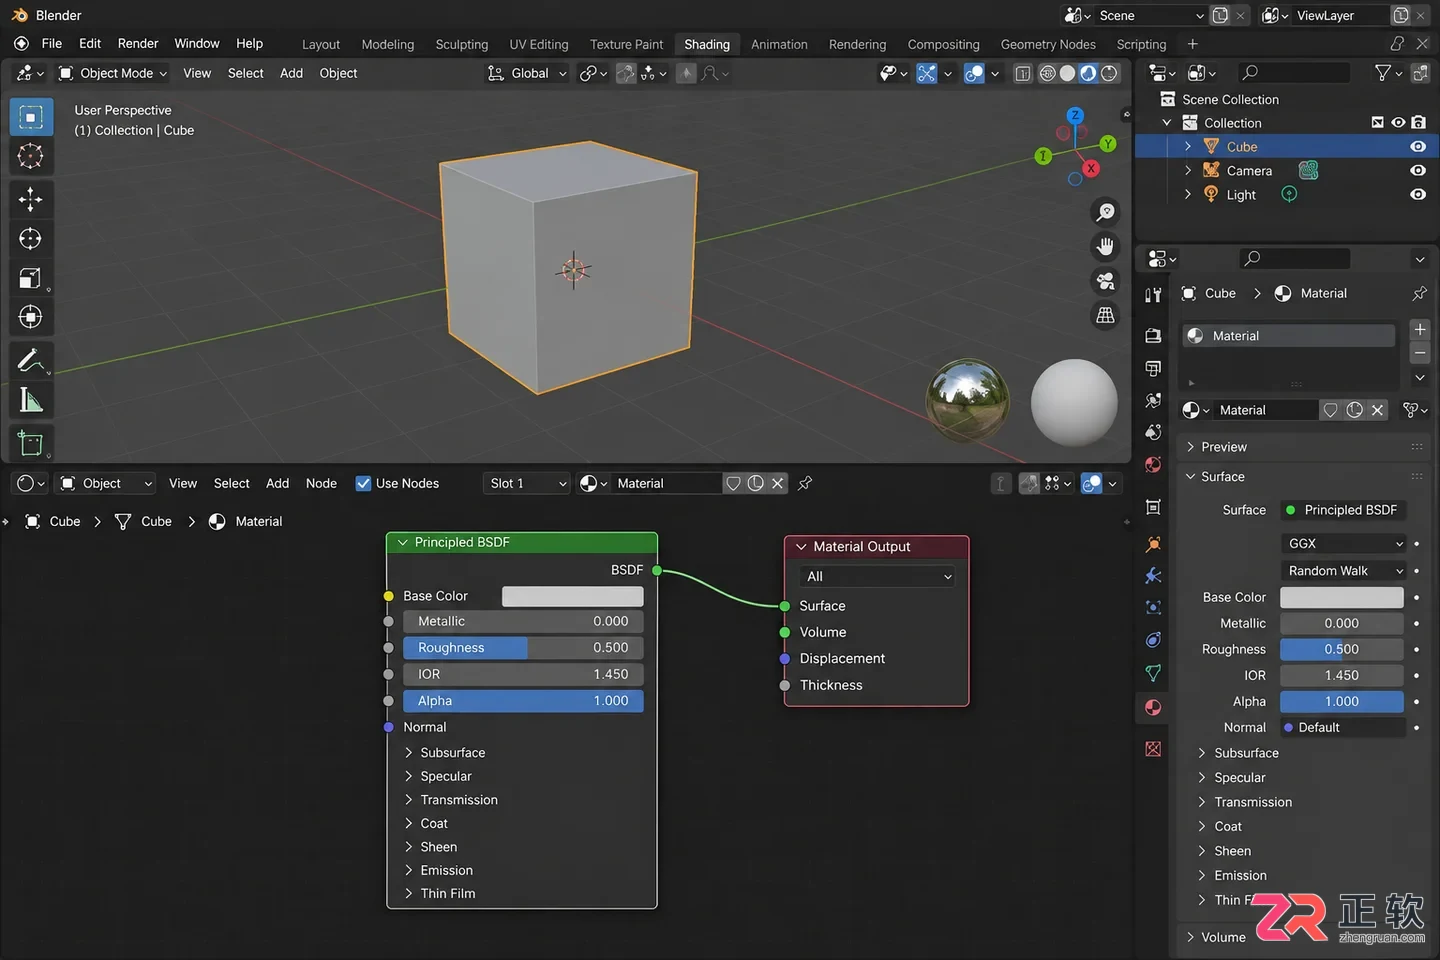Select the Add Cube tool
This screenshot has height=960, width=1440.
[x=31, y=442]
